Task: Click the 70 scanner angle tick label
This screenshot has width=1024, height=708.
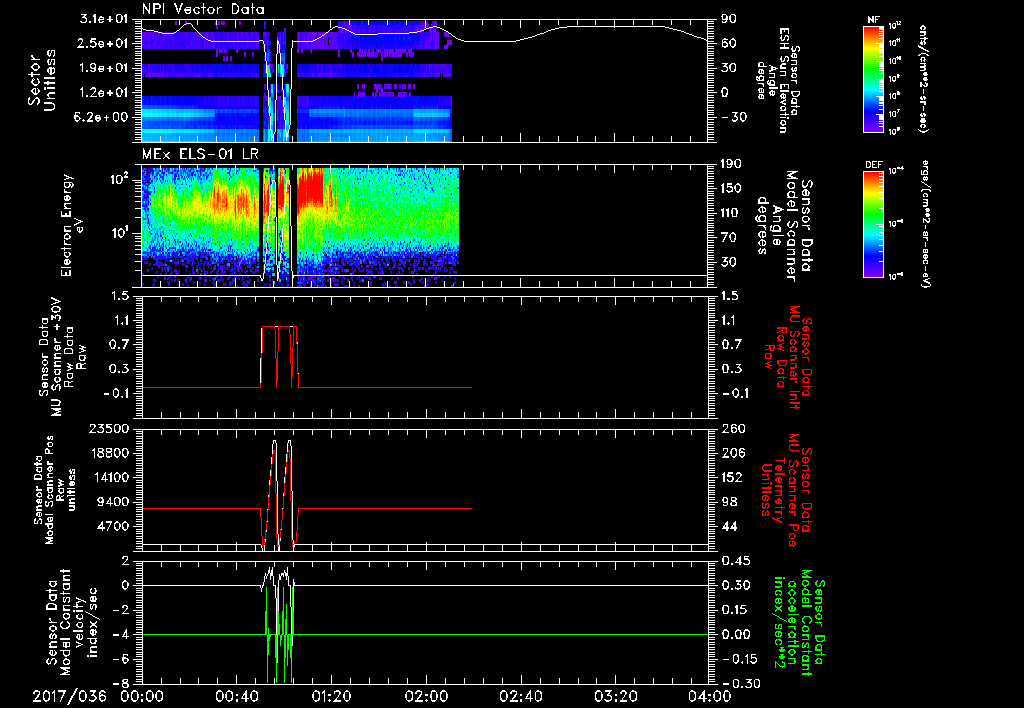Action: tap(728, 237)
